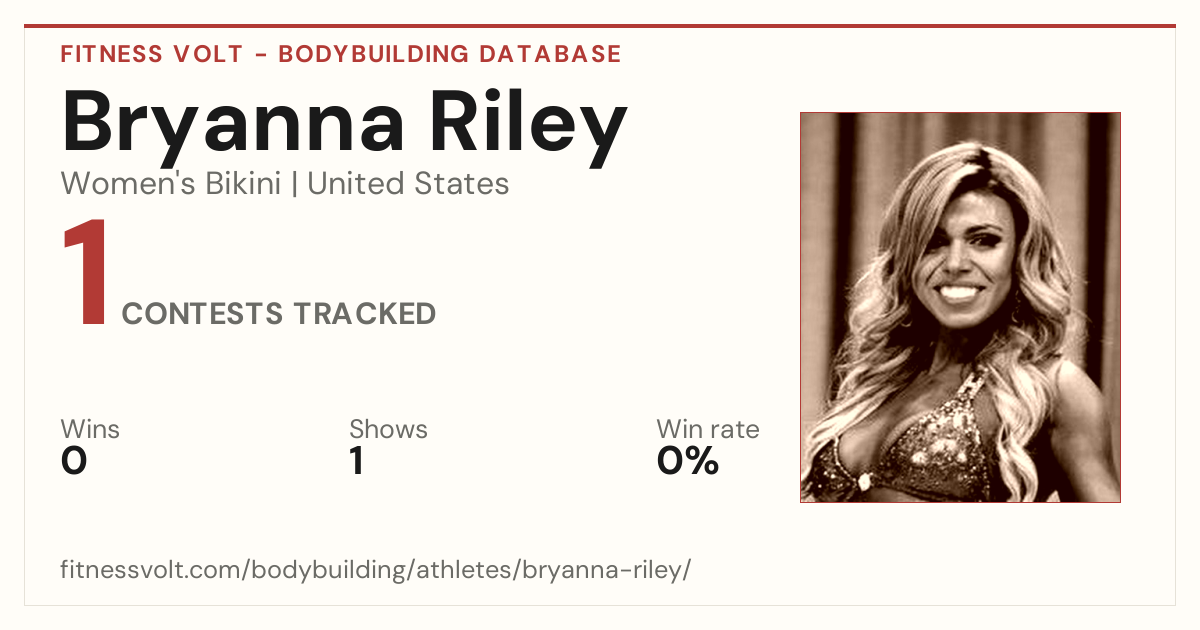1200x630 pixels.
Task: Click the pipe separator after Women's Bikini
Action: [294, 184]
